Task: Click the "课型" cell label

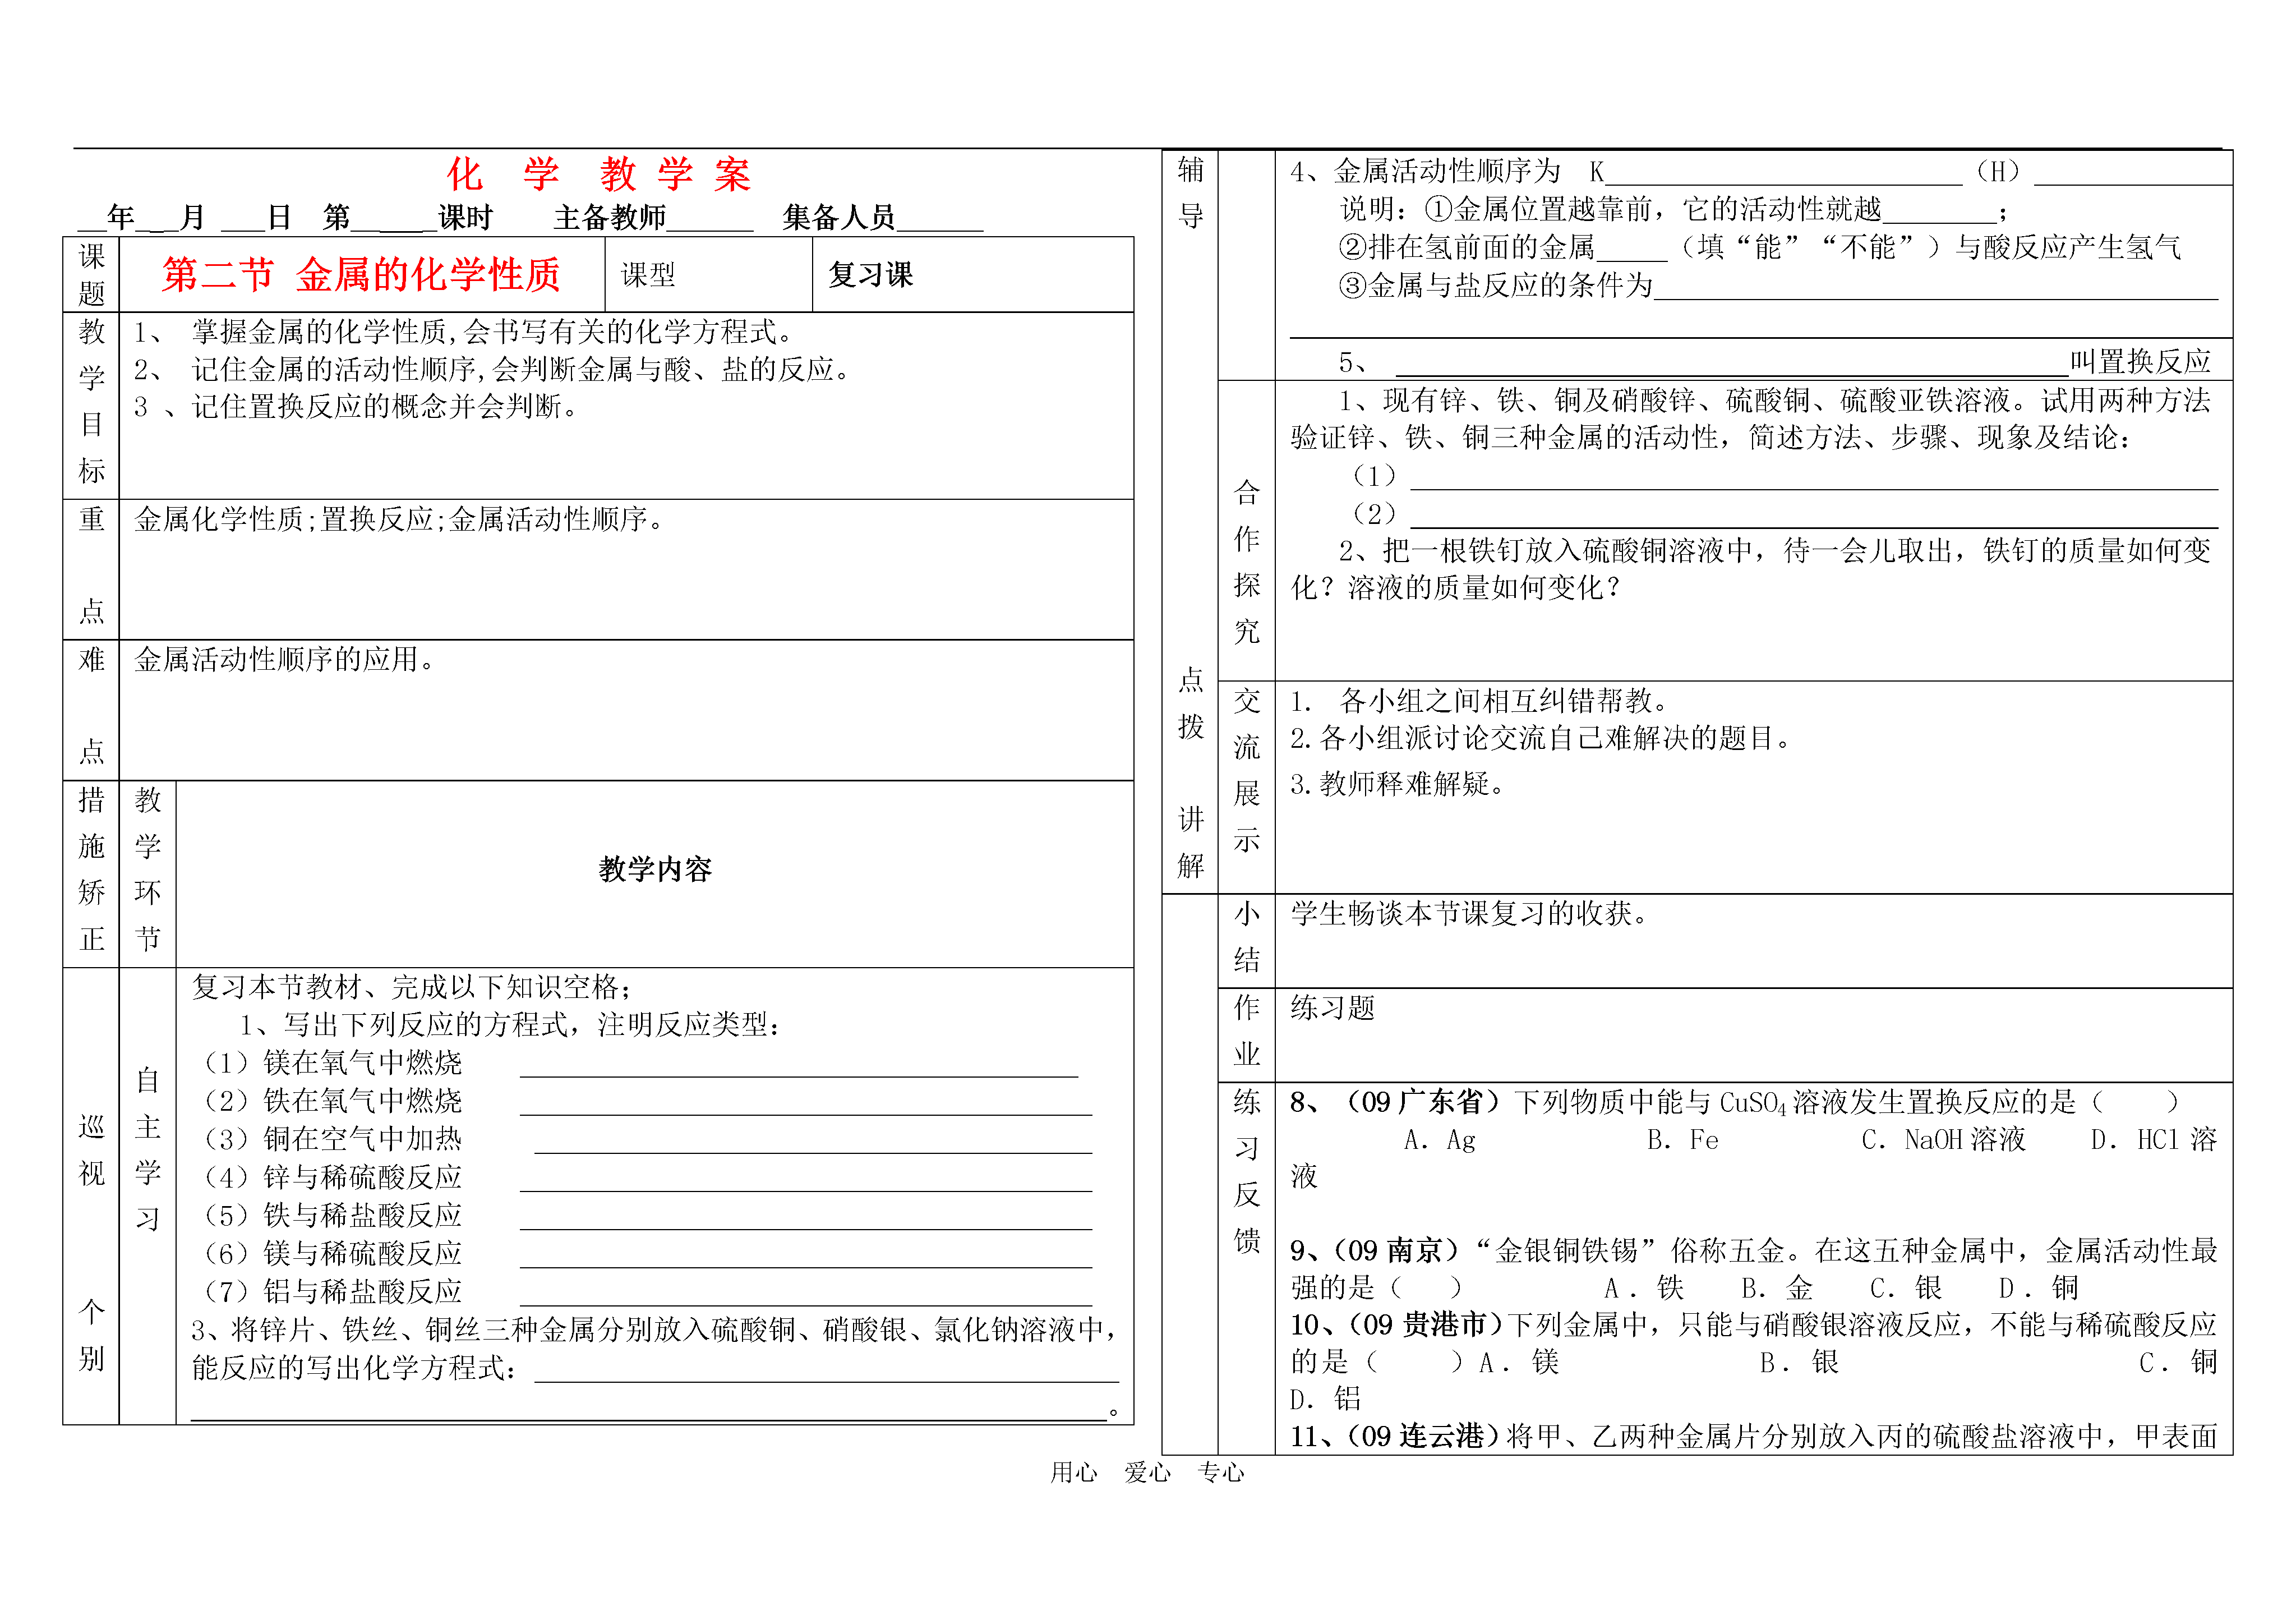Action: coord(648,275)
